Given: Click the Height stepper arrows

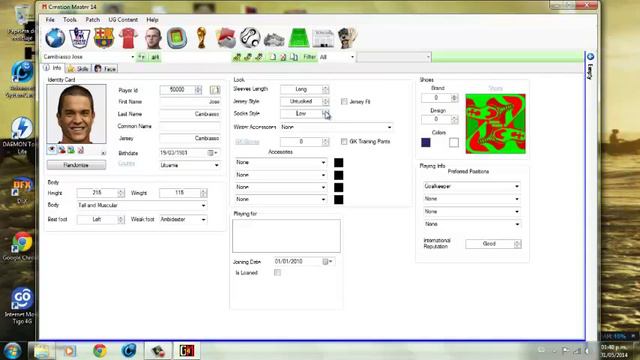Looking at the screenshot, I should (121, 193).
